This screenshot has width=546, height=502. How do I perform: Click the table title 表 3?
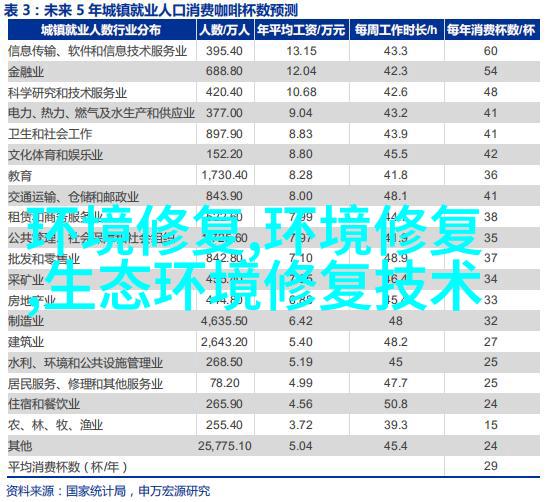click(x=151, y=10)
